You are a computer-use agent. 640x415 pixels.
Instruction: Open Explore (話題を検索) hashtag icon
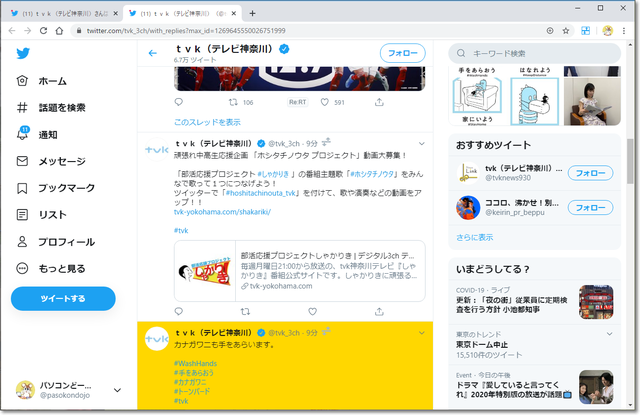click(24, 107)
